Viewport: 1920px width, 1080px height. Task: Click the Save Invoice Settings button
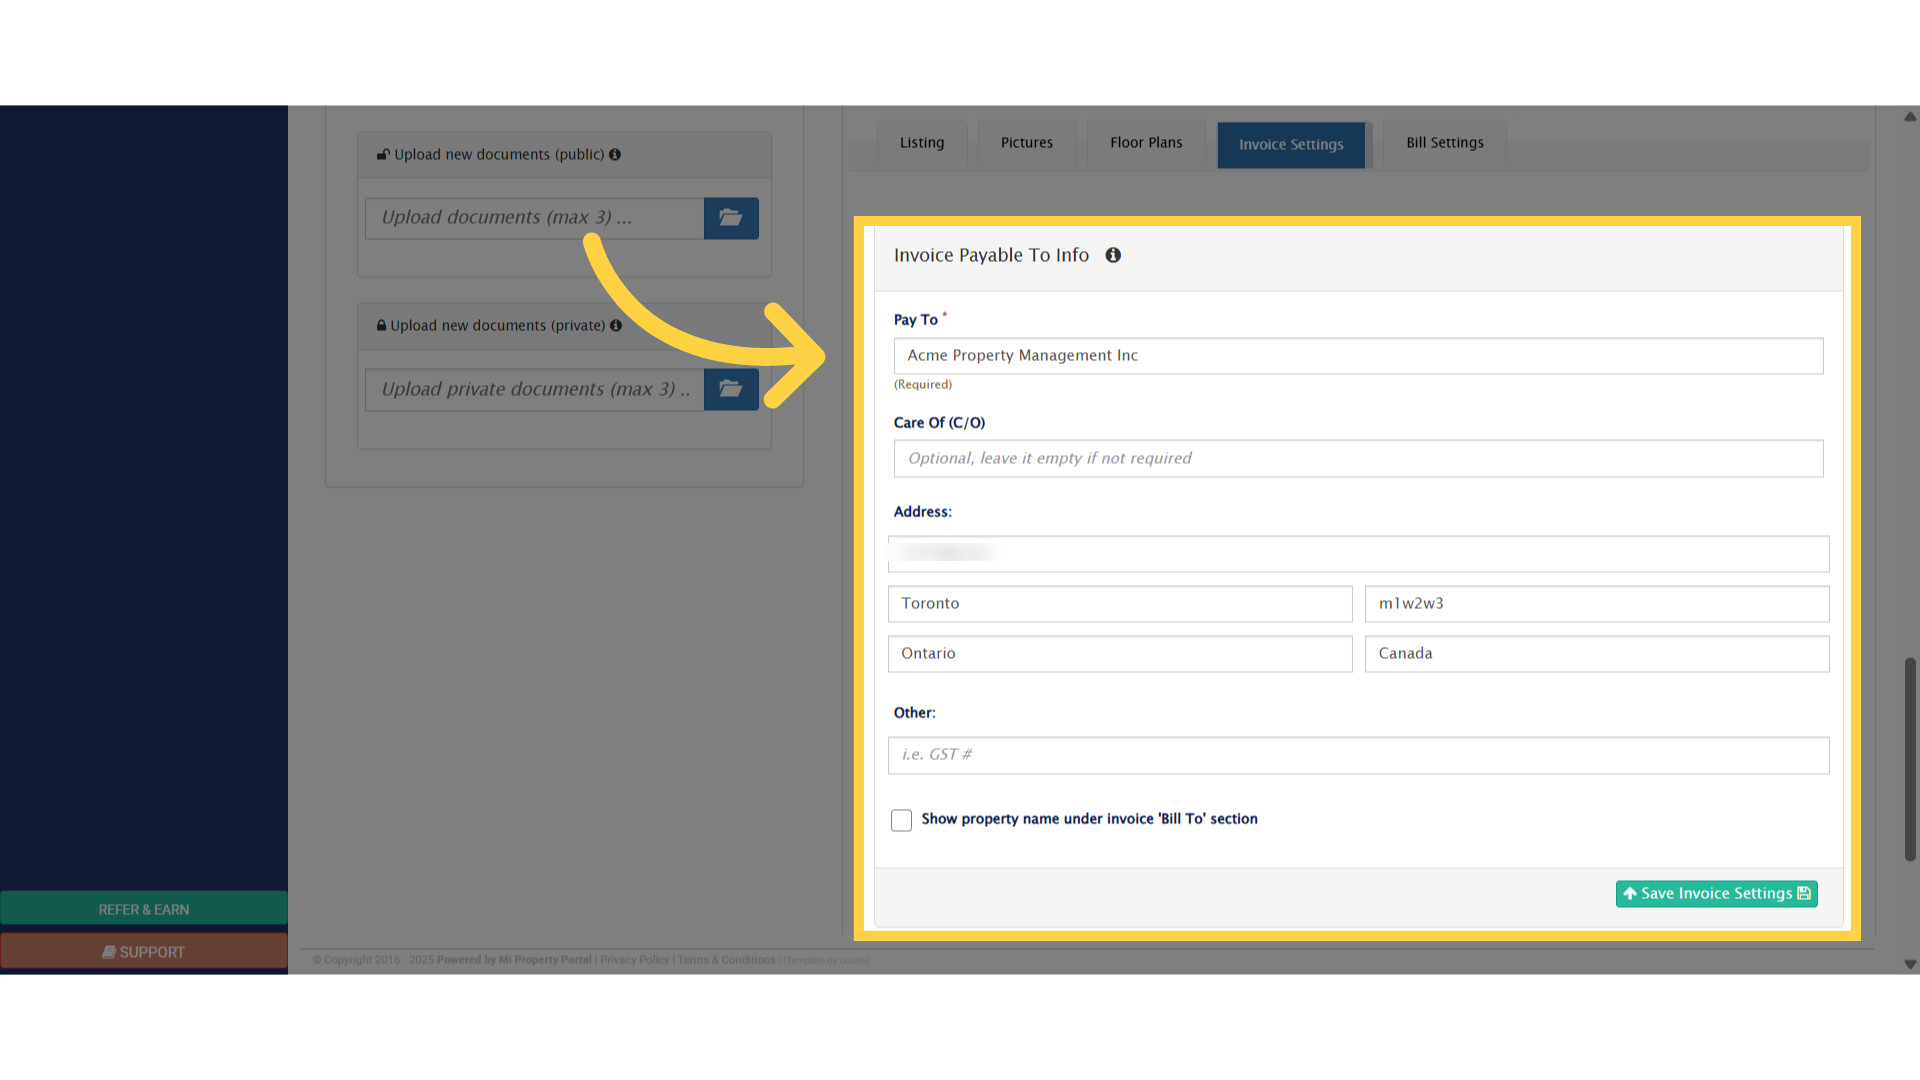(x=1716, y=893)
